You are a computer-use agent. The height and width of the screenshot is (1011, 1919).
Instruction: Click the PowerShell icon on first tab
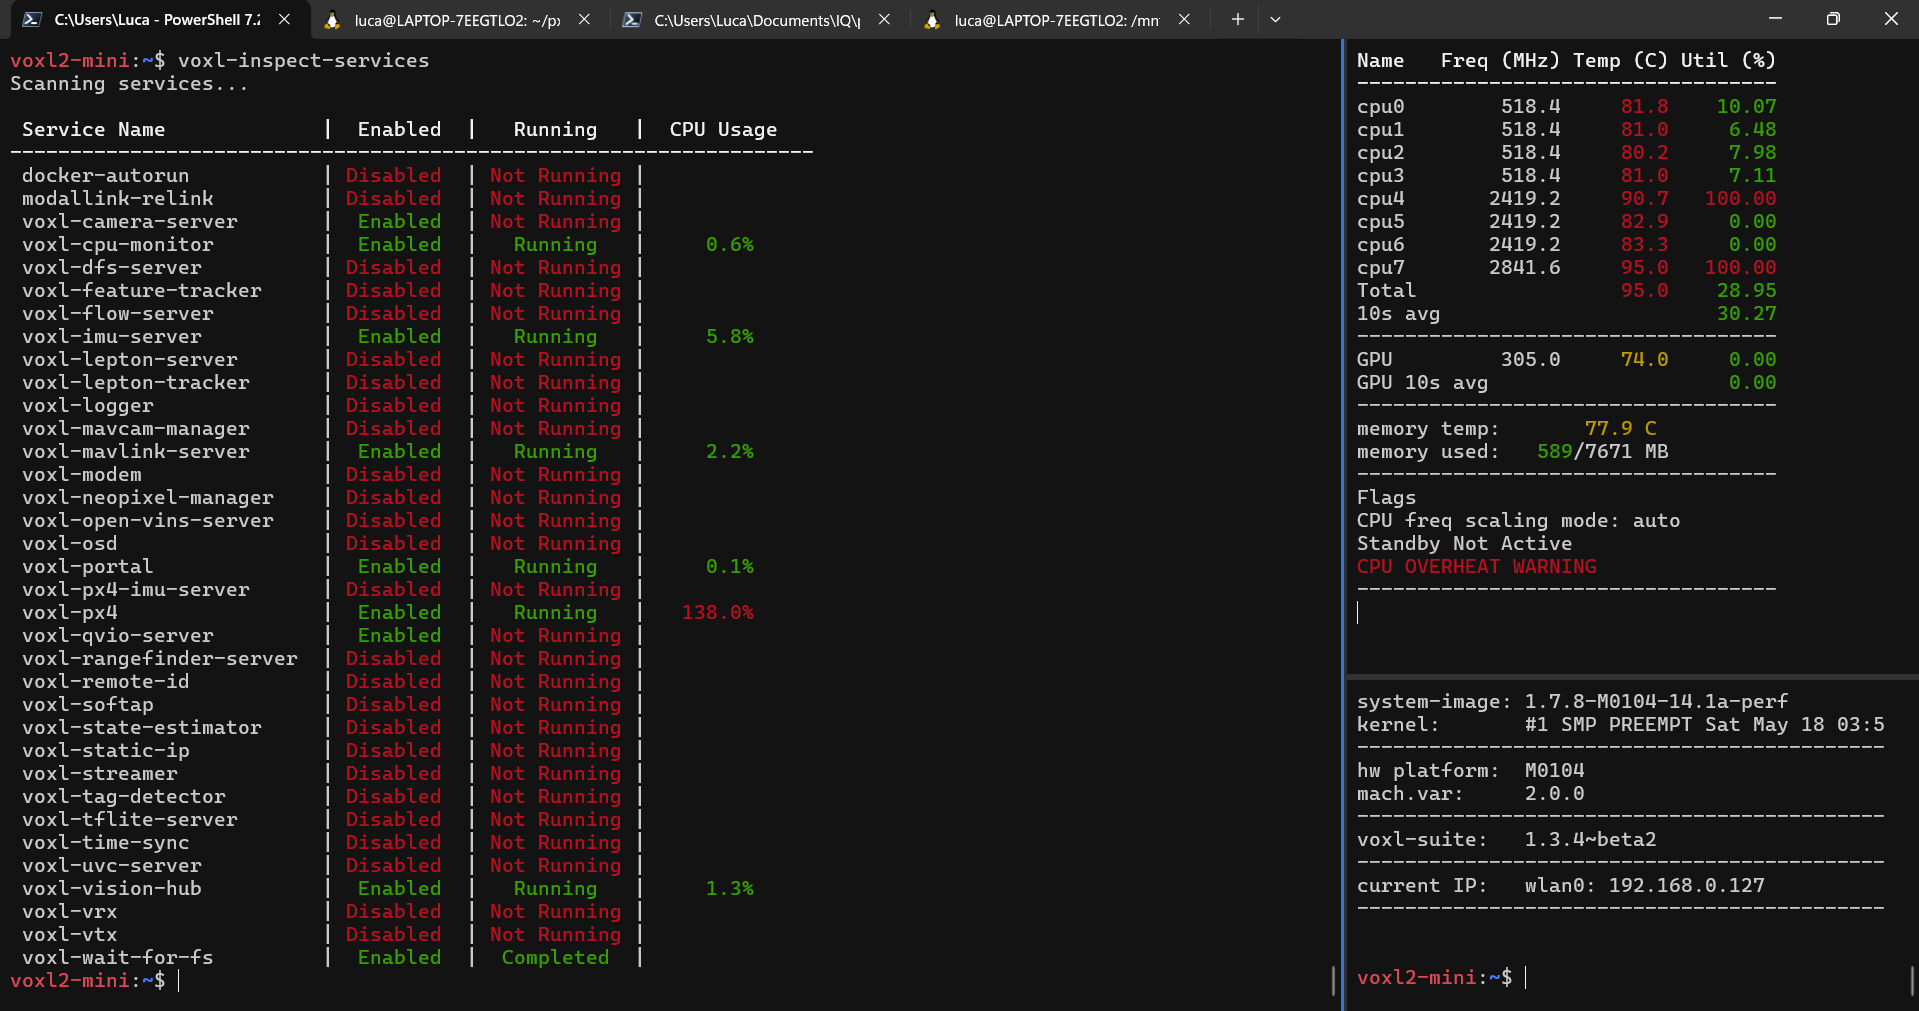(31, 19)
